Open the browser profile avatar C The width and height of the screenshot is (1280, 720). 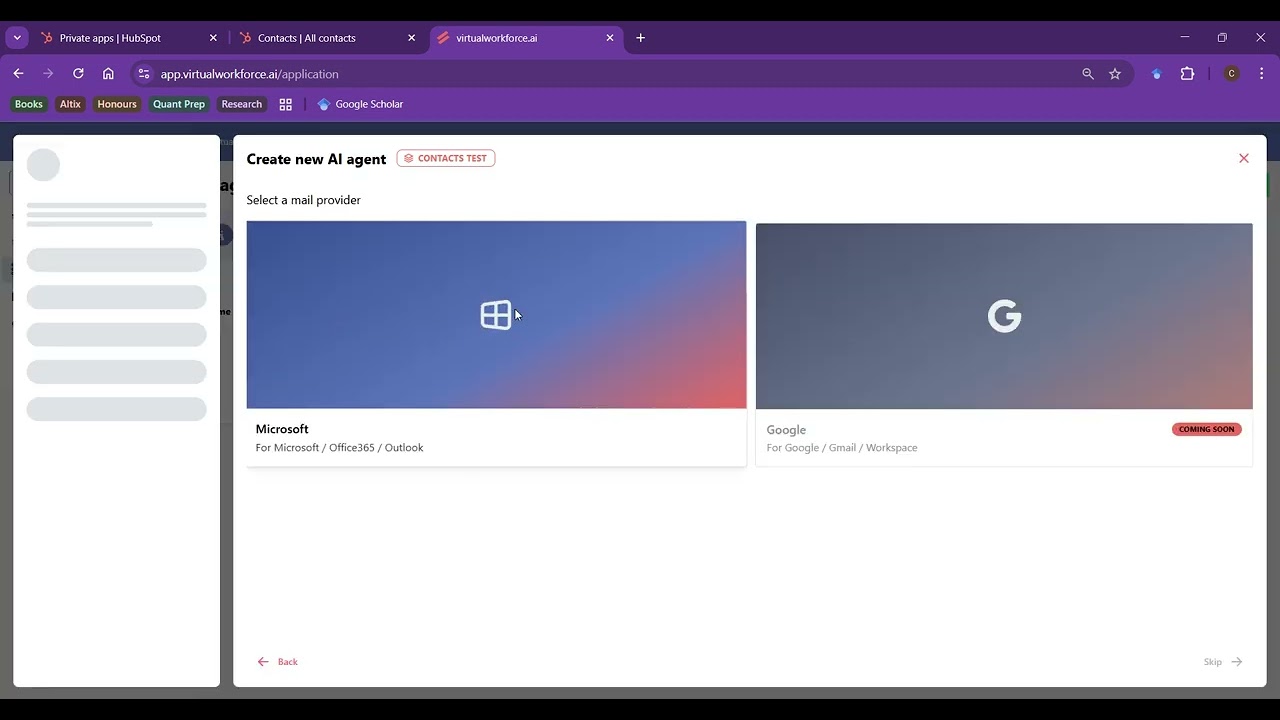tap(1231, 74)
